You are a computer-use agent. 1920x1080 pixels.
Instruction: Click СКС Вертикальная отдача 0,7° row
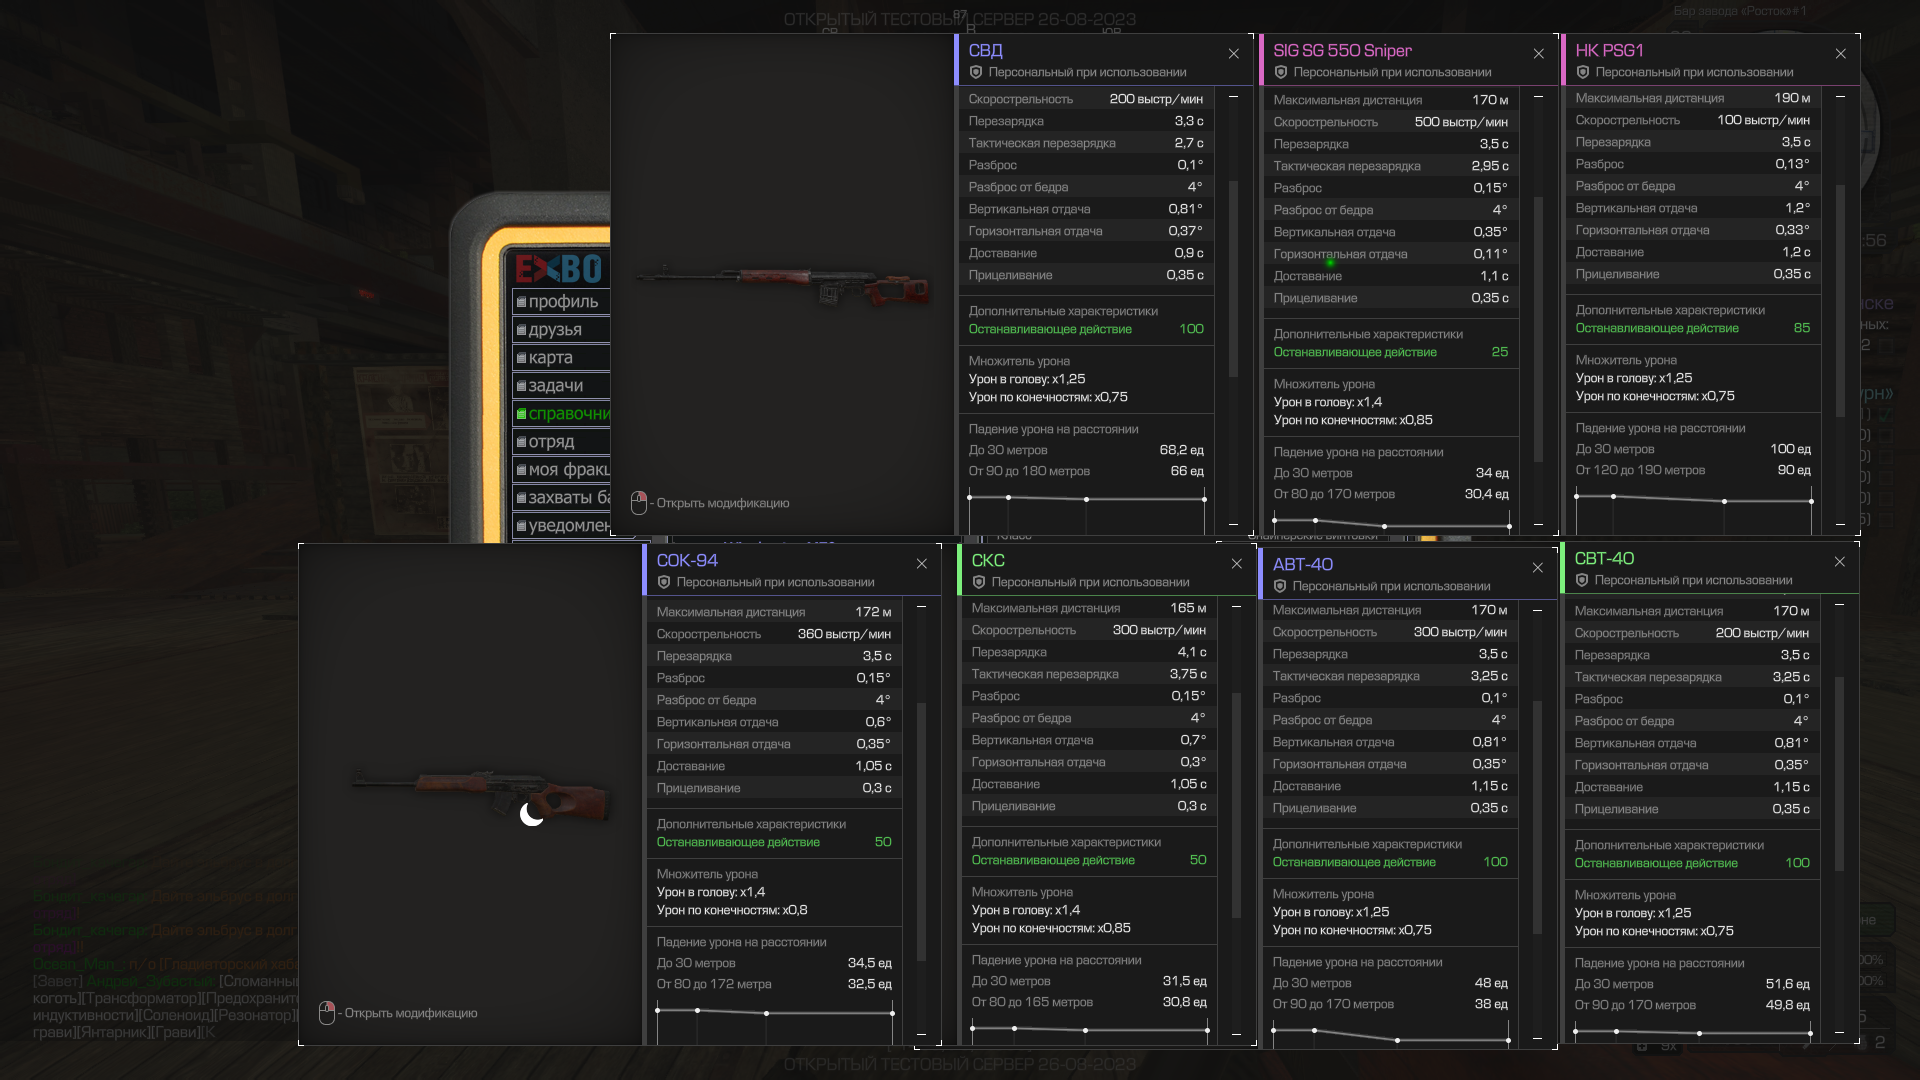tap(1088, 740)
